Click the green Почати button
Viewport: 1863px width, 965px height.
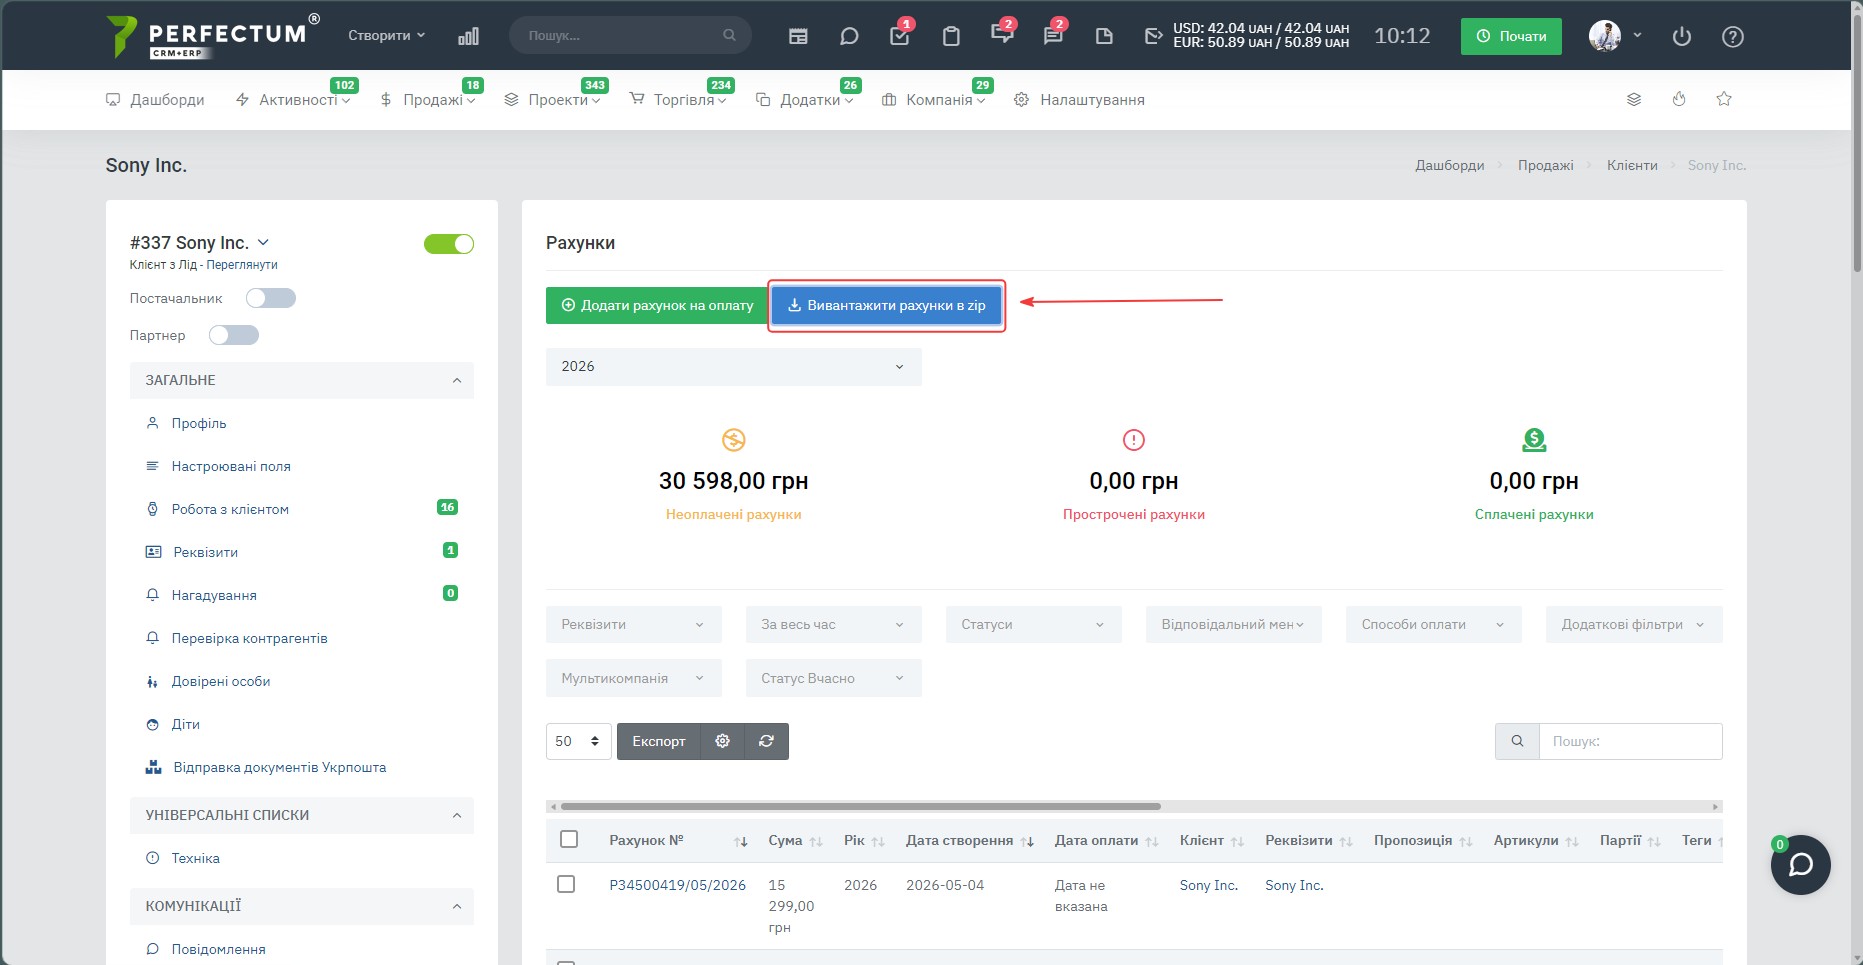pyautogui.click(x=1511, y=36)
